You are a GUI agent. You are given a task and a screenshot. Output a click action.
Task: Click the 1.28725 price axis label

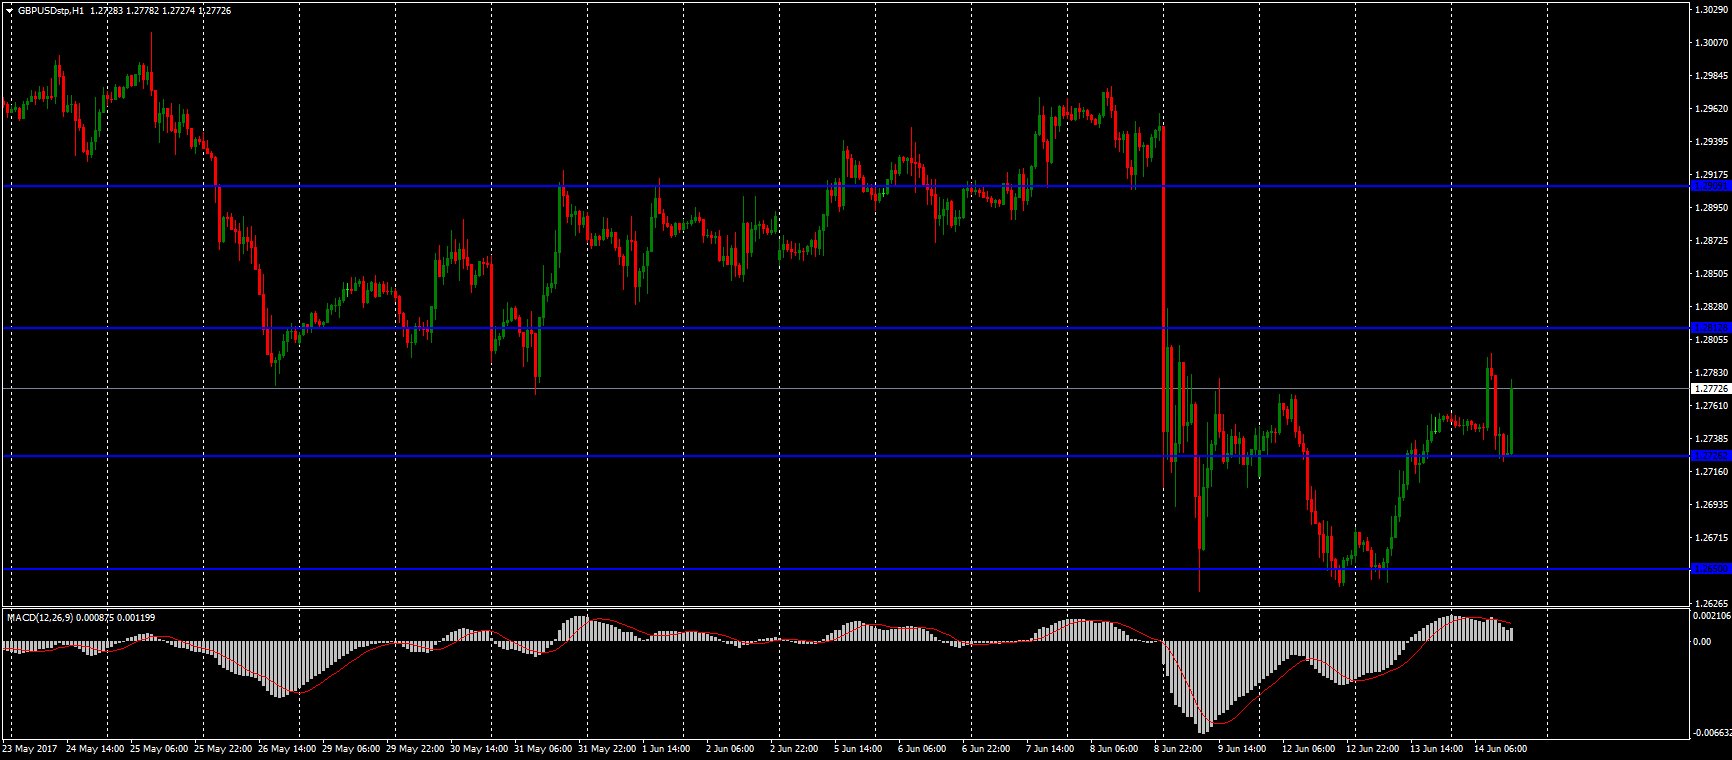pyautogui.click(x=1712, y=241)
